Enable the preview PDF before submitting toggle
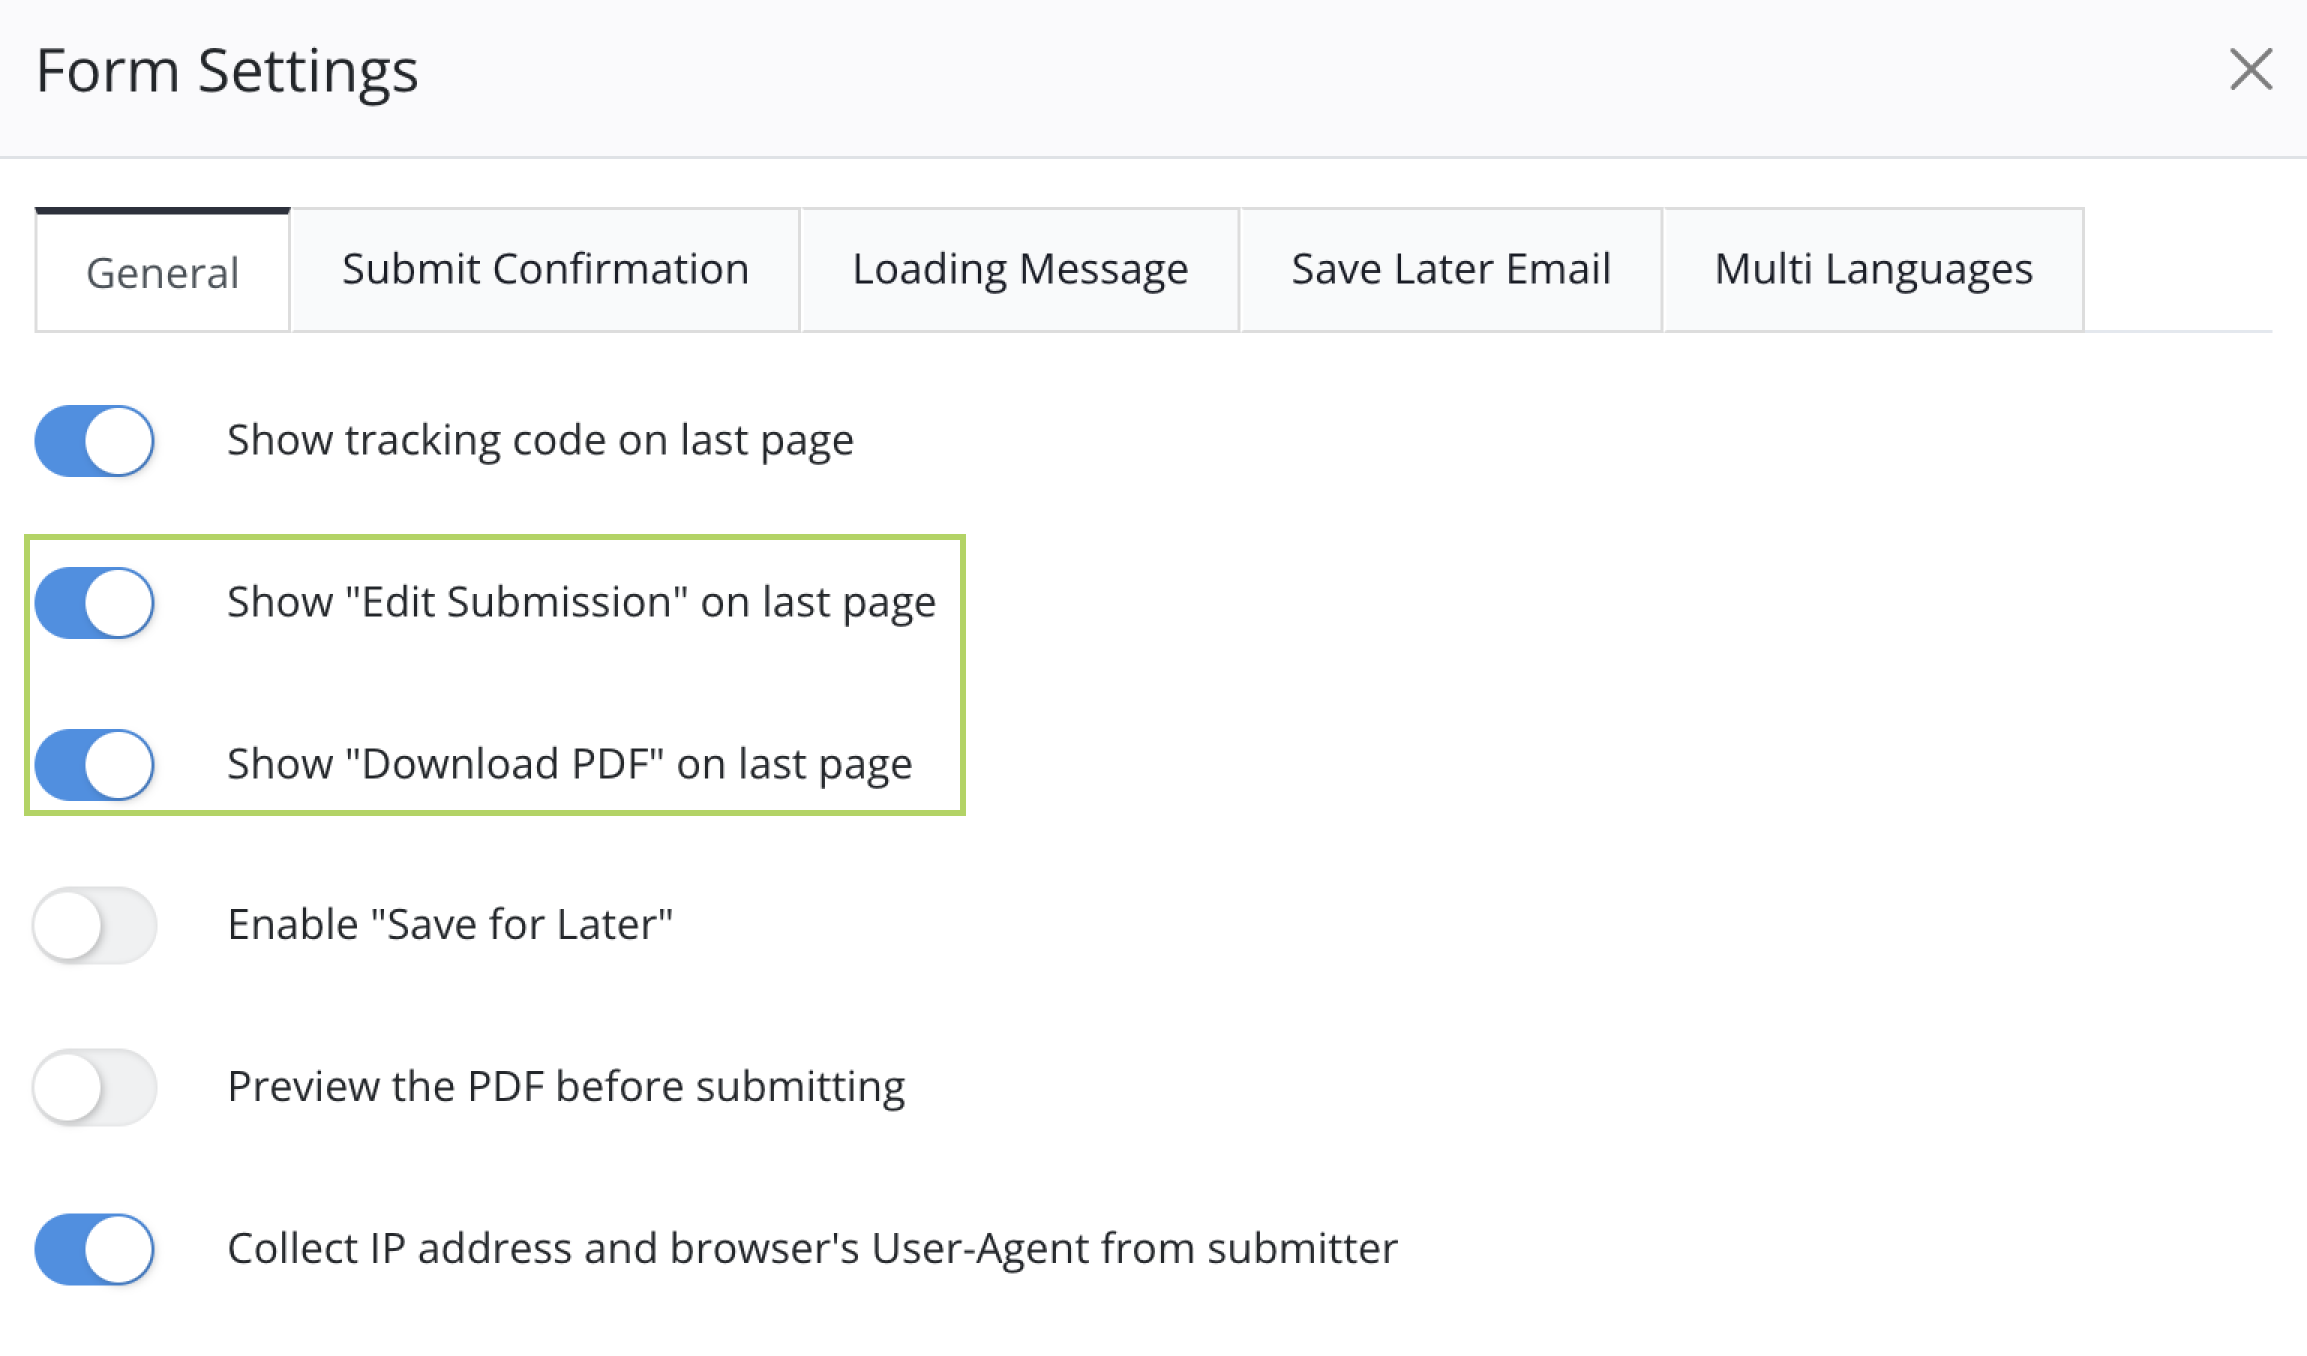This screenshot has width=2307, height=1356. [x=95, y=1088]
